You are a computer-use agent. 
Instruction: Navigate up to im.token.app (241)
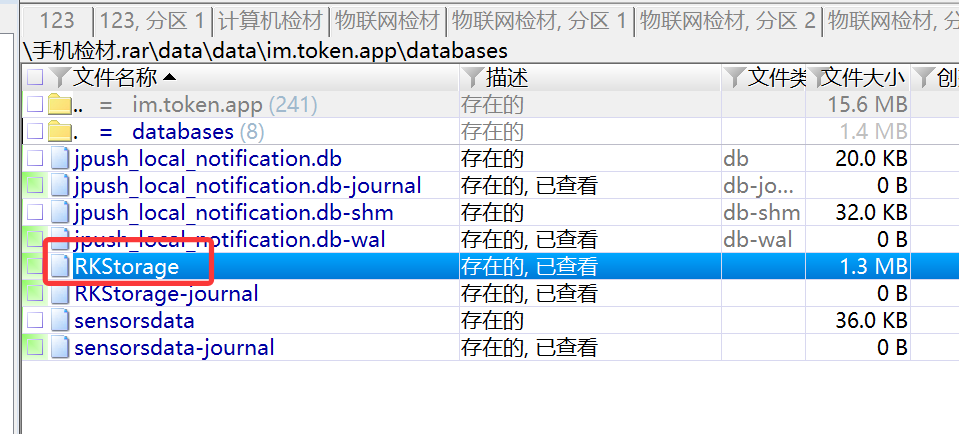224,105
